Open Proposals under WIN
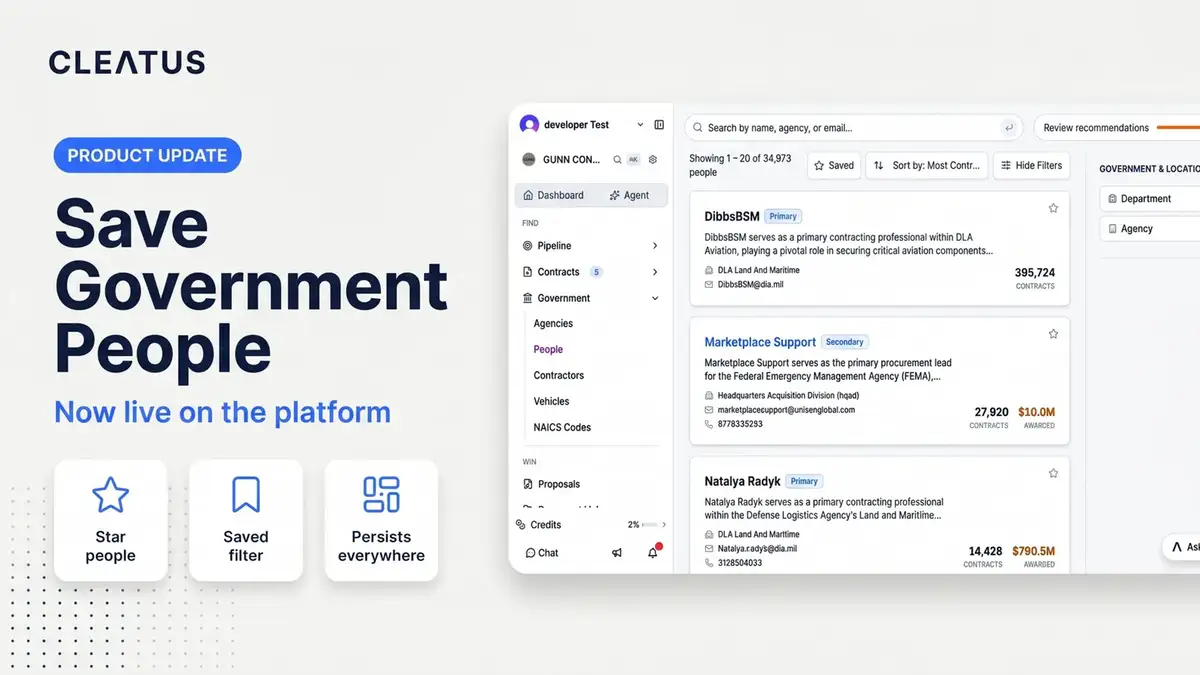Viewport: 1200px width, 675px height. click(558, 484)
